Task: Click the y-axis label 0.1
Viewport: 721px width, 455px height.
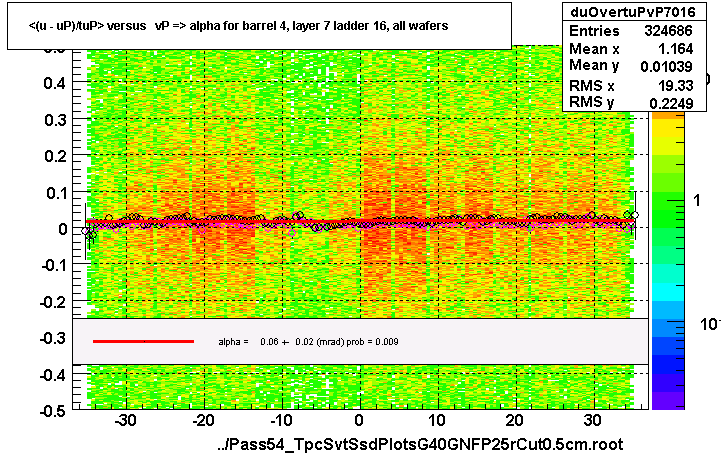Action: 55,193
